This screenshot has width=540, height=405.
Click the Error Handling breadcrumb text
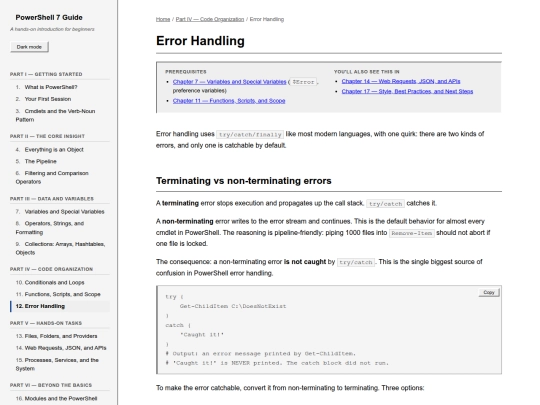coord(267,19)
